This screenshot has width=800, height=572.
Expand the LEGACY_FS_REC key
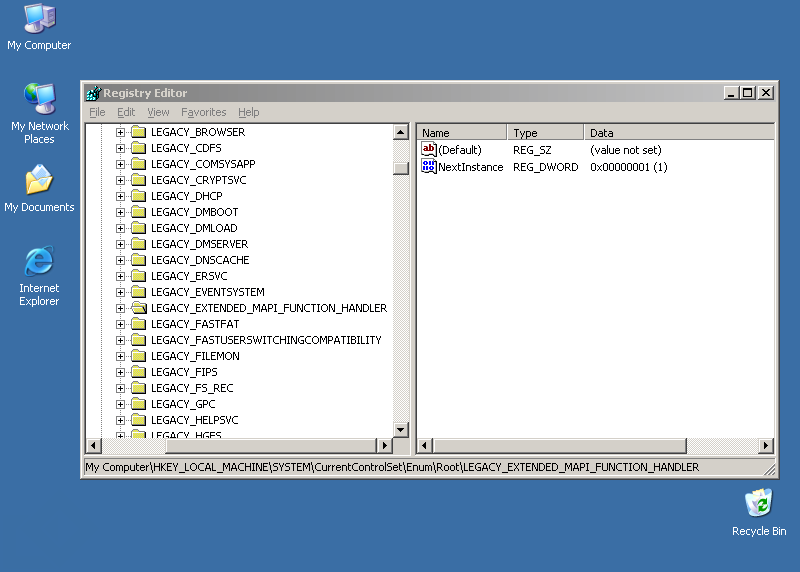pyautogui.click(x=120, y=388)
